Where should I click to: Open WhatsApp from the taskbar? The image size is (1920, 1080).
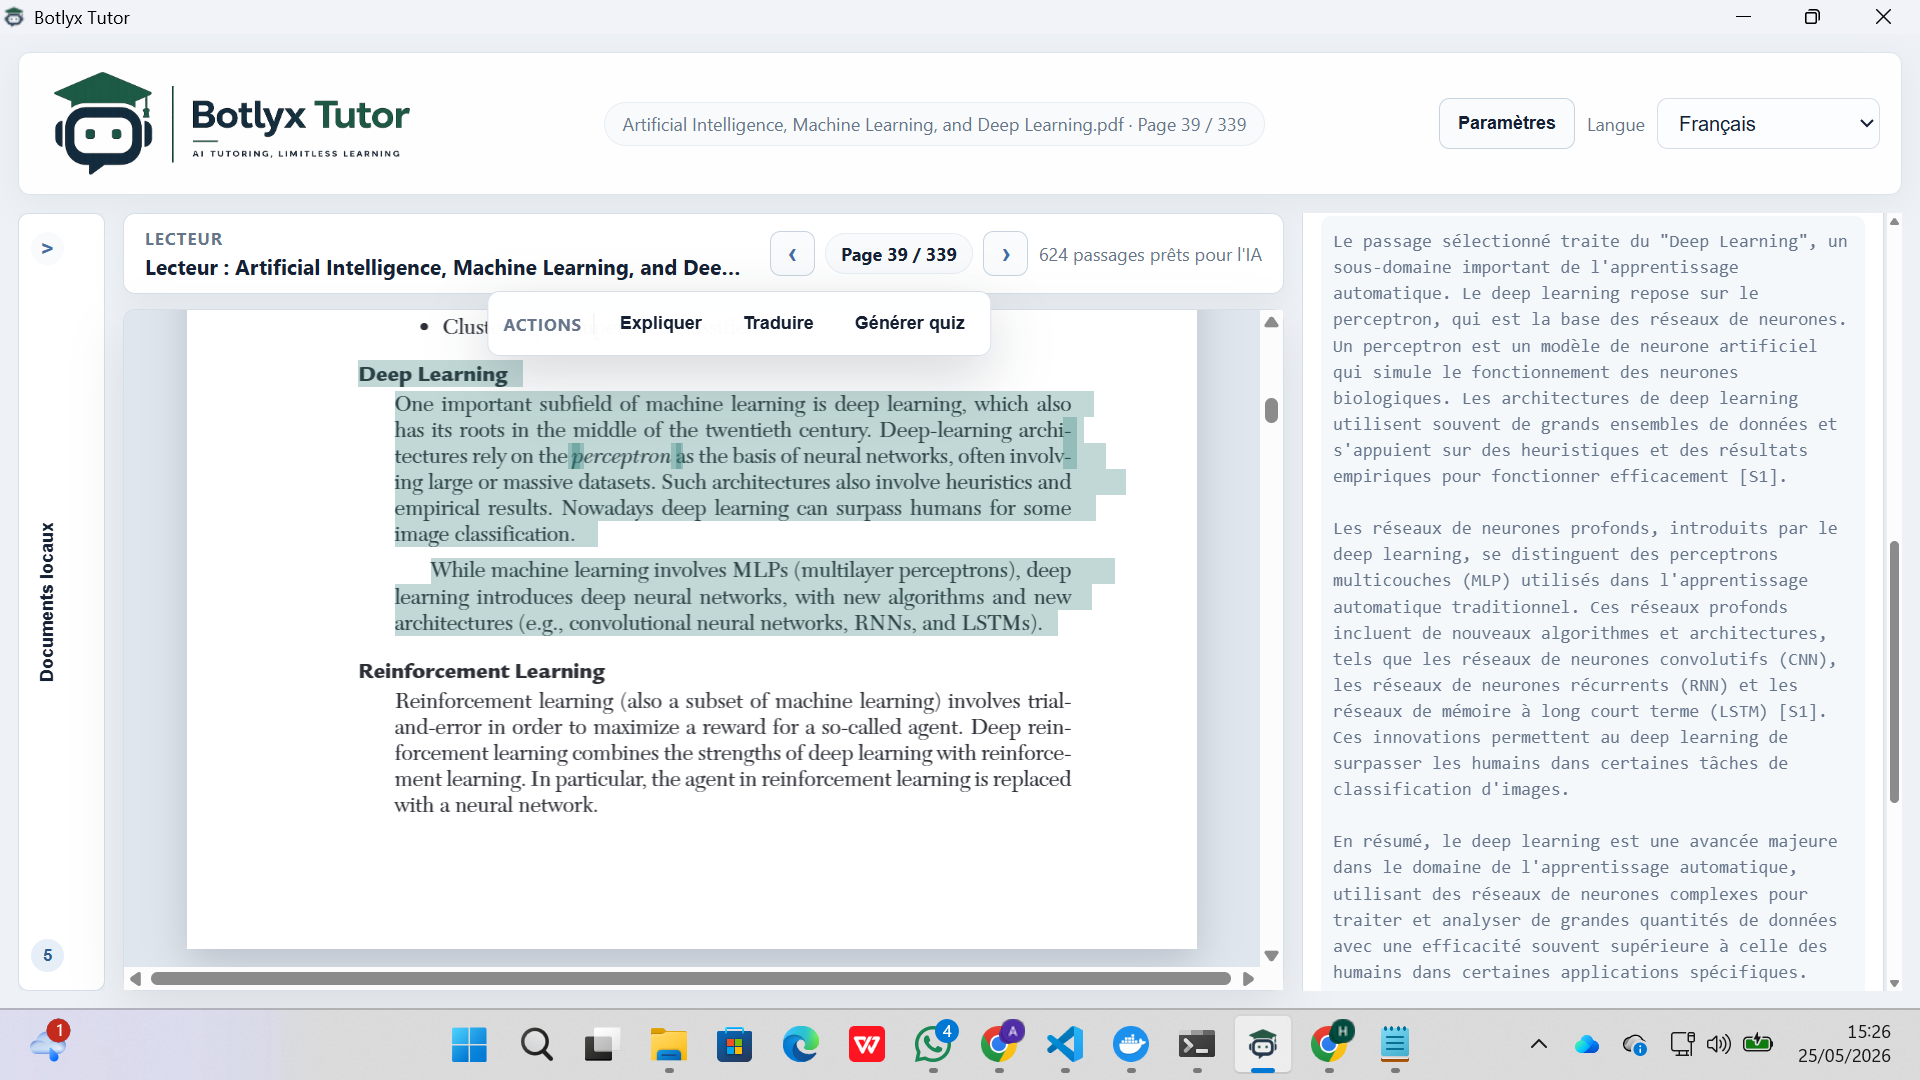[x=933, y=1045]
